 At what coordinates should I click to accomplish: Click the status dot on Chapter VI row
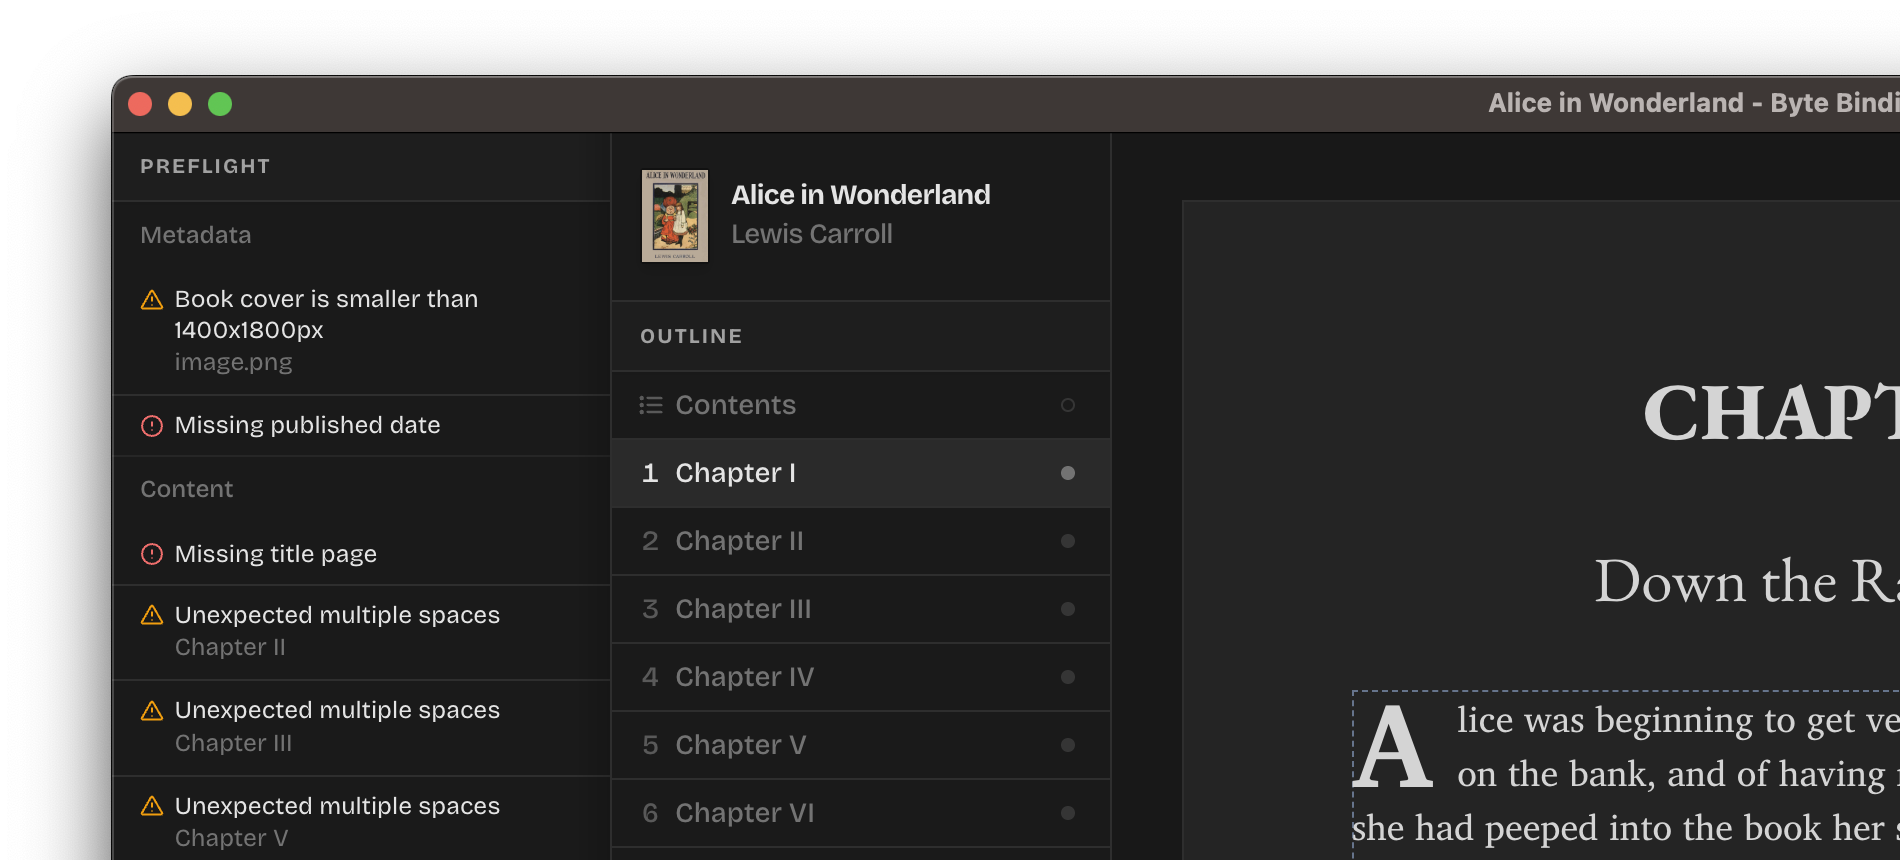pos(1068,813)
